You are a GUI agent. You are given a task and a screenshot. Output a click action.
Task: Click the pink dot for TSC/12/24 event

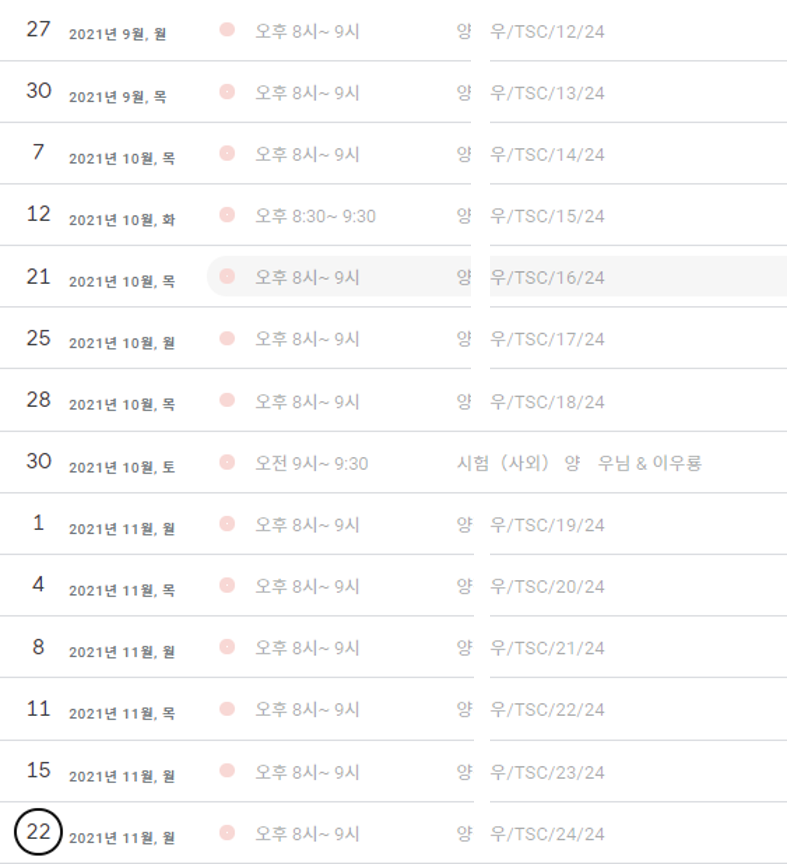[227, 30]
